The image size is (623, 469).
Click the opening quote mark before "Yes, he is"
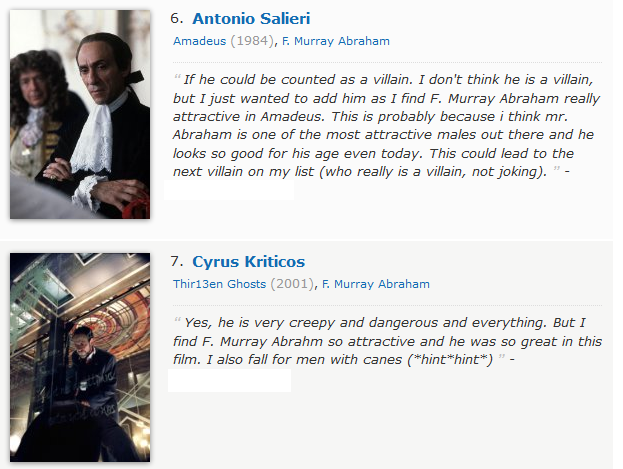[x=178, y=320]
